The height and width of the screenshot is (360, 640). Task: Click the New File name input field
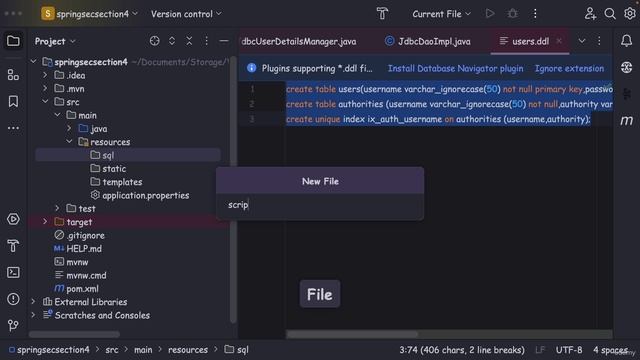(x=320, y=205)
